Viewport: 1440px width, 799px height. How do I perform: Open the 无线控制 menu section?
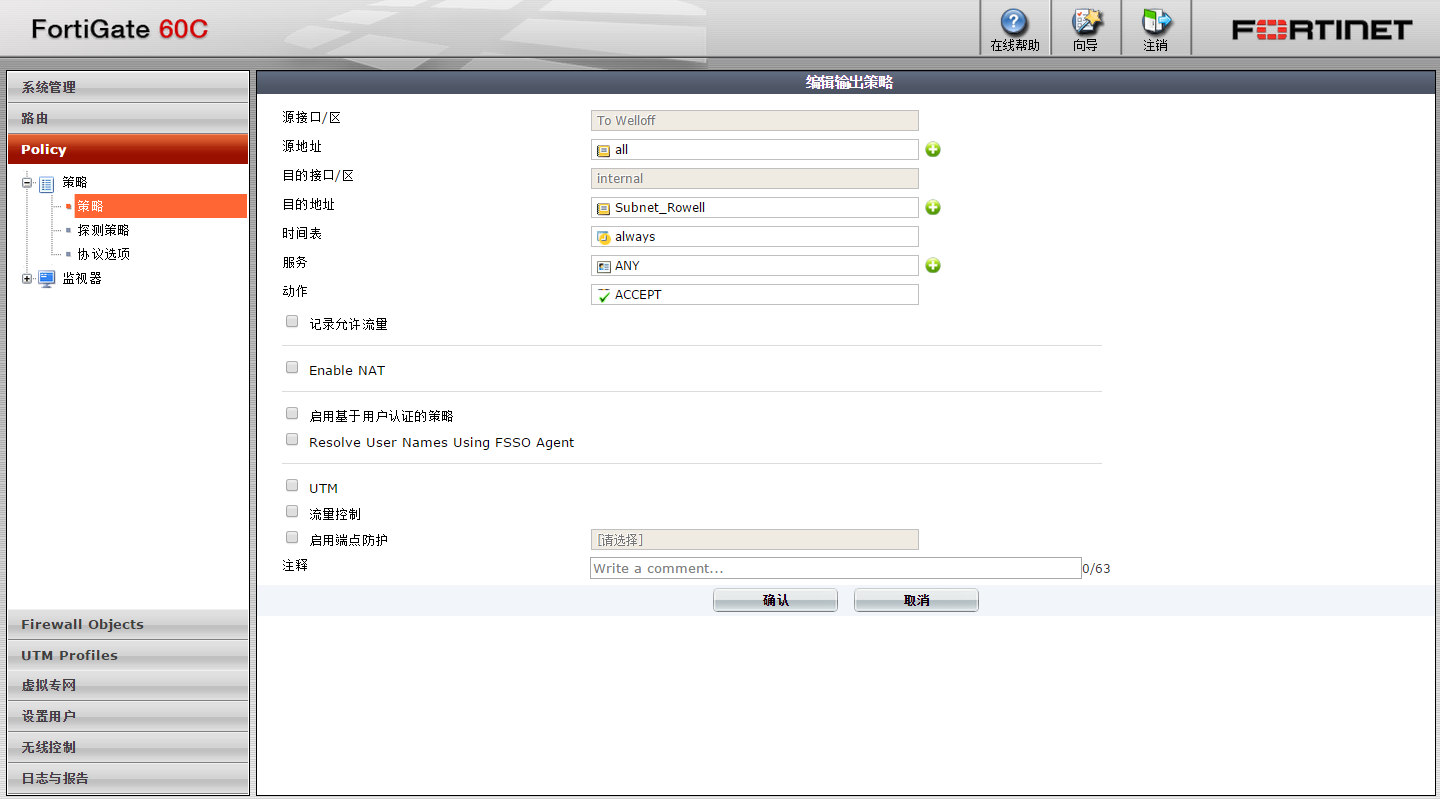128,747
